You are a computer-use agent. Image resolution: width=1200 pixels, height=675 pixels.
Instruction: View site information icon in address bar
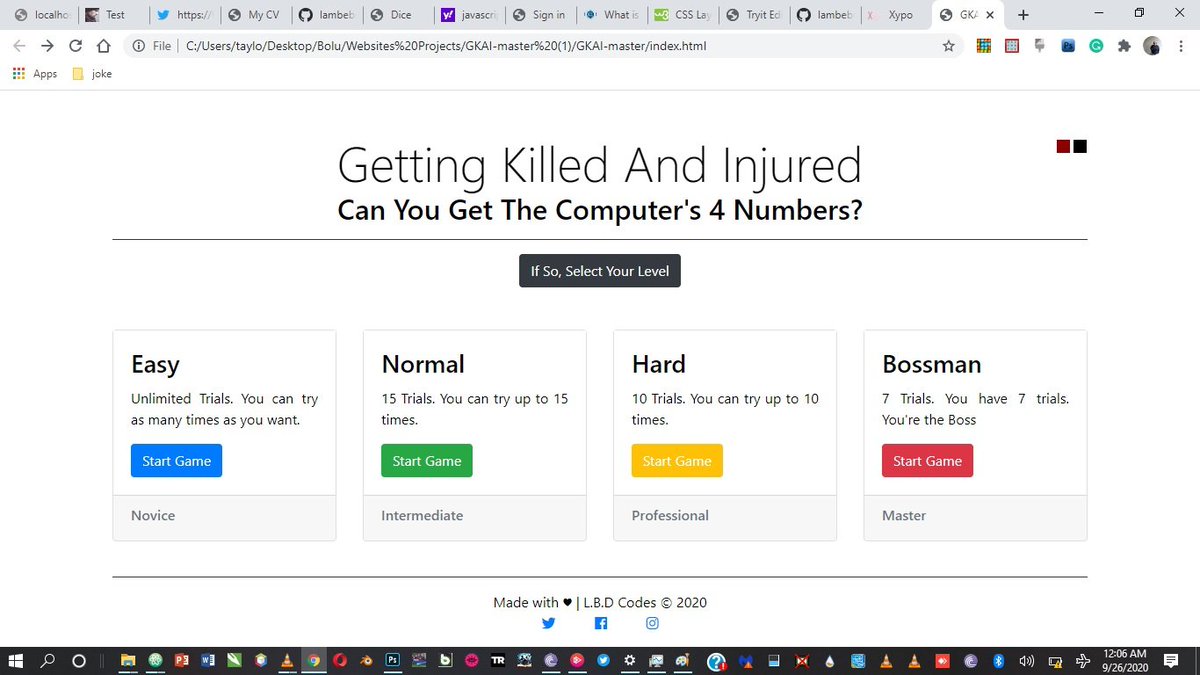139,46
